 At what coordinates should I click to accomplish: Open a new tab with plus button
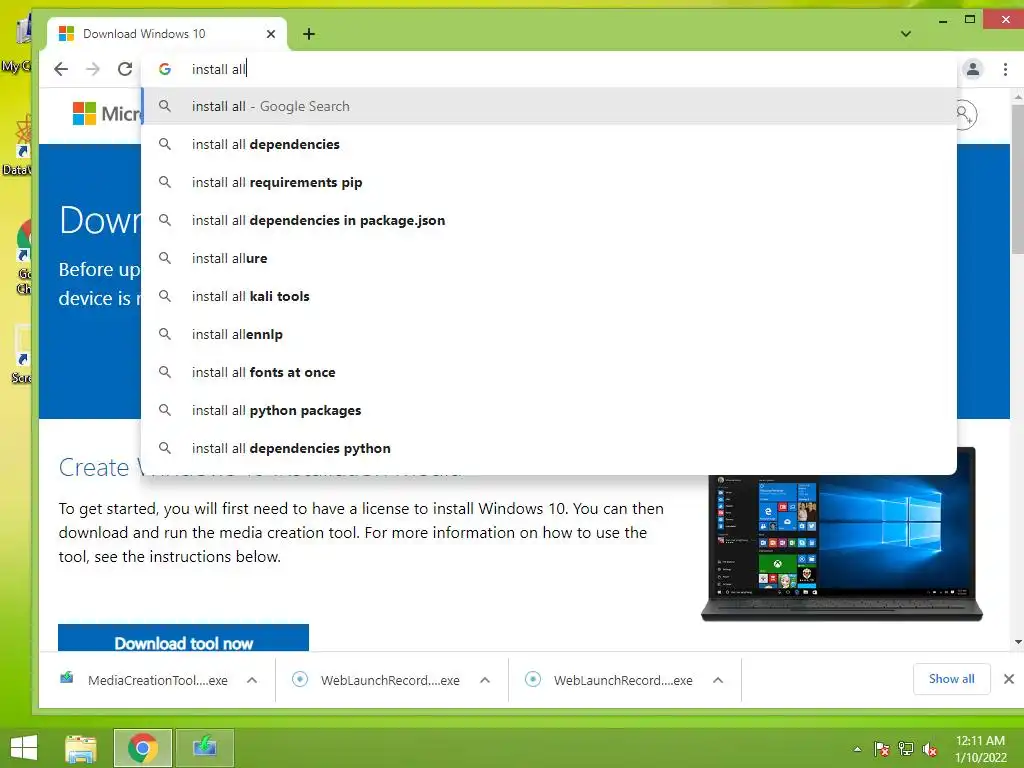tap(309, 34)
